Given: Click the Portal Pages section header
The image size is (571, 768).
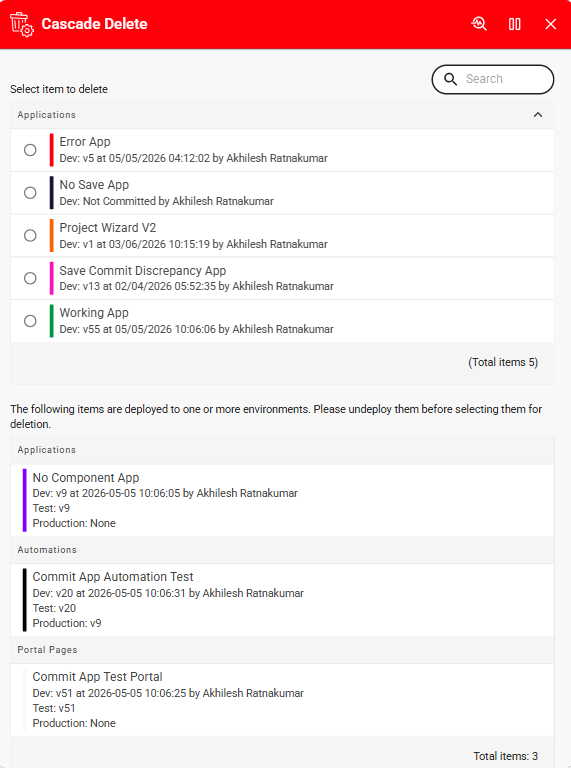Looking at the screenshot, I should [282, 650].
